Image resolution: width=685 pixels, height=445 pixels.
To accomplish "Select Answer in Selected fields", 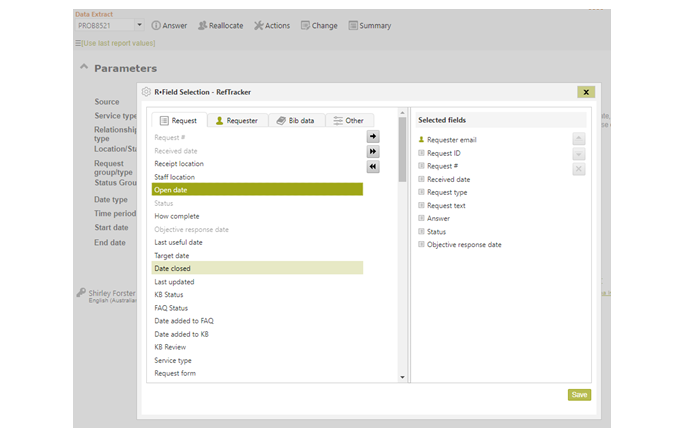I will point(434,218).
